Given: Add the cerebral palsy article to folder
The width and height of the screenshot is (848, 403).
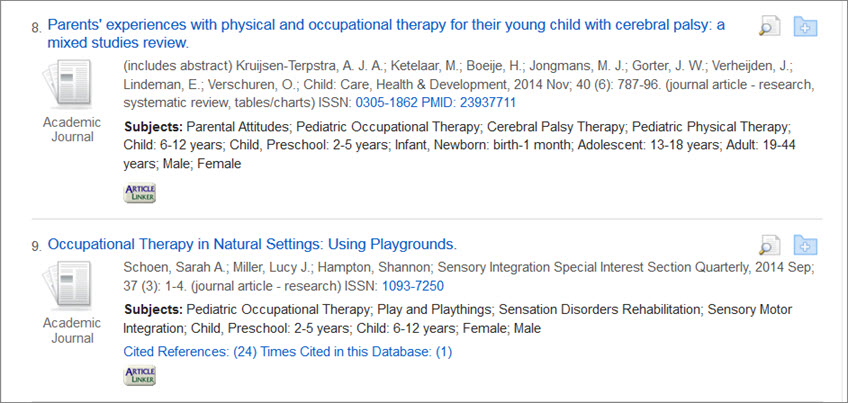Looking at the screenshot, I should pos(806,27).
